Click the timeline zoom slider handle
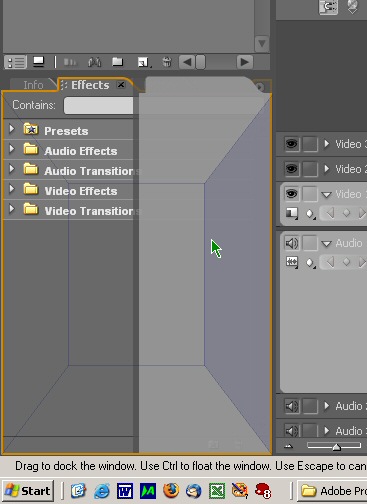Image resolution: width=367 pixels, height=504 pixels. click(x=337, y=447)
